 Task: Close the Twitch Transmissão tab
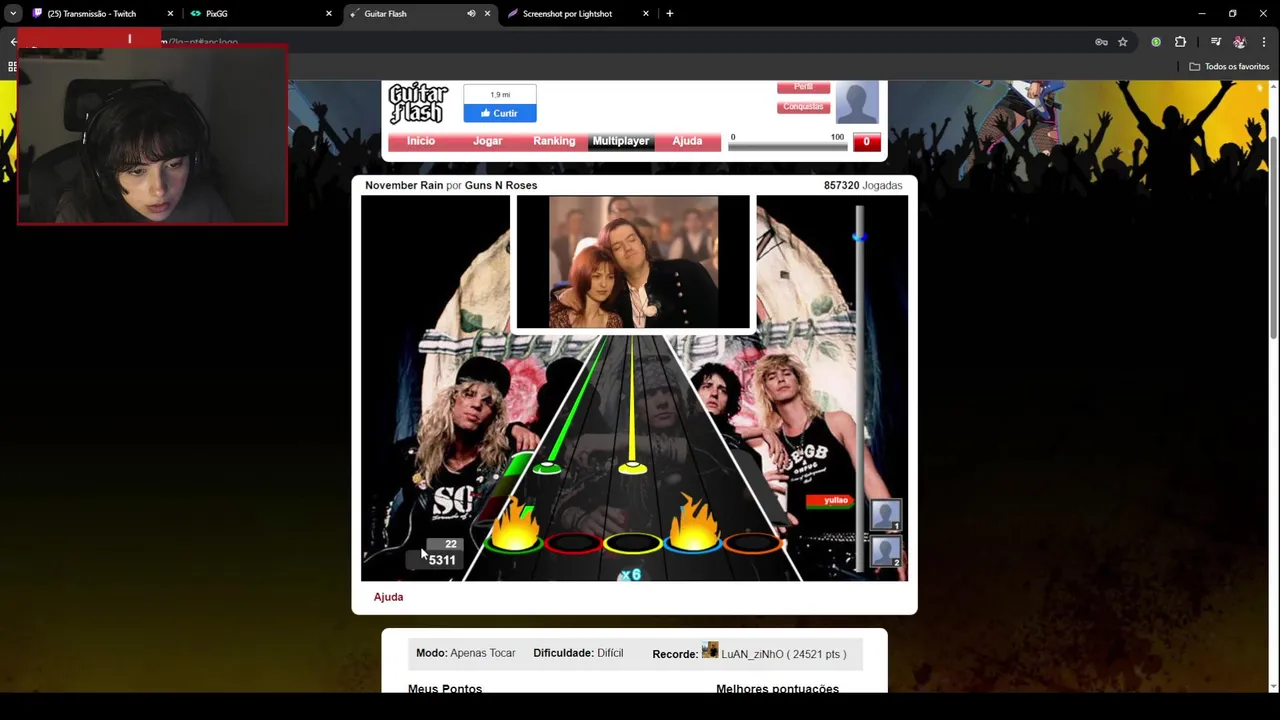coord(170,14)
